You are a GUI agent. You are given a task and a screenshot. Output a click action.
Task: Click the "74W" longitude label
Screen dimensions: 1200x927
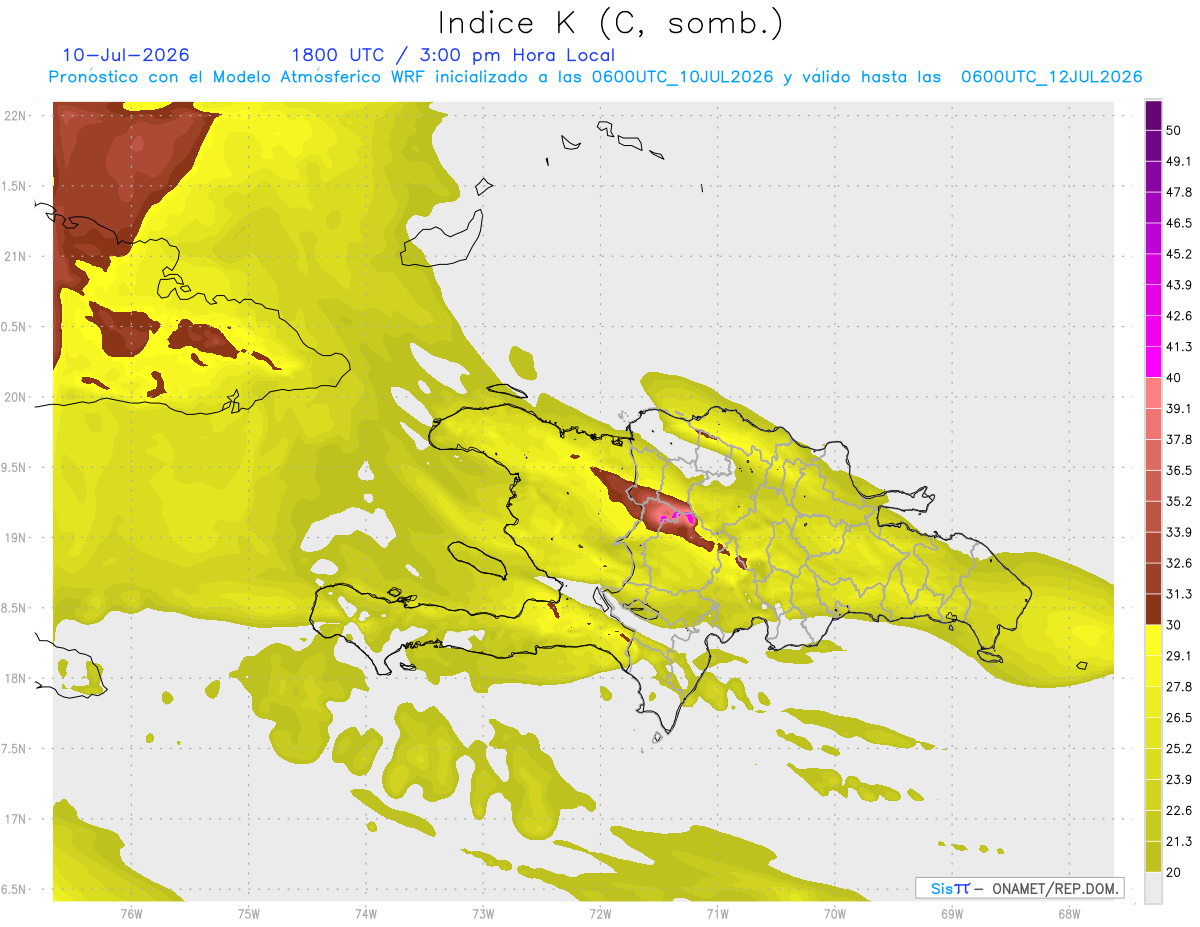point(366,914)
